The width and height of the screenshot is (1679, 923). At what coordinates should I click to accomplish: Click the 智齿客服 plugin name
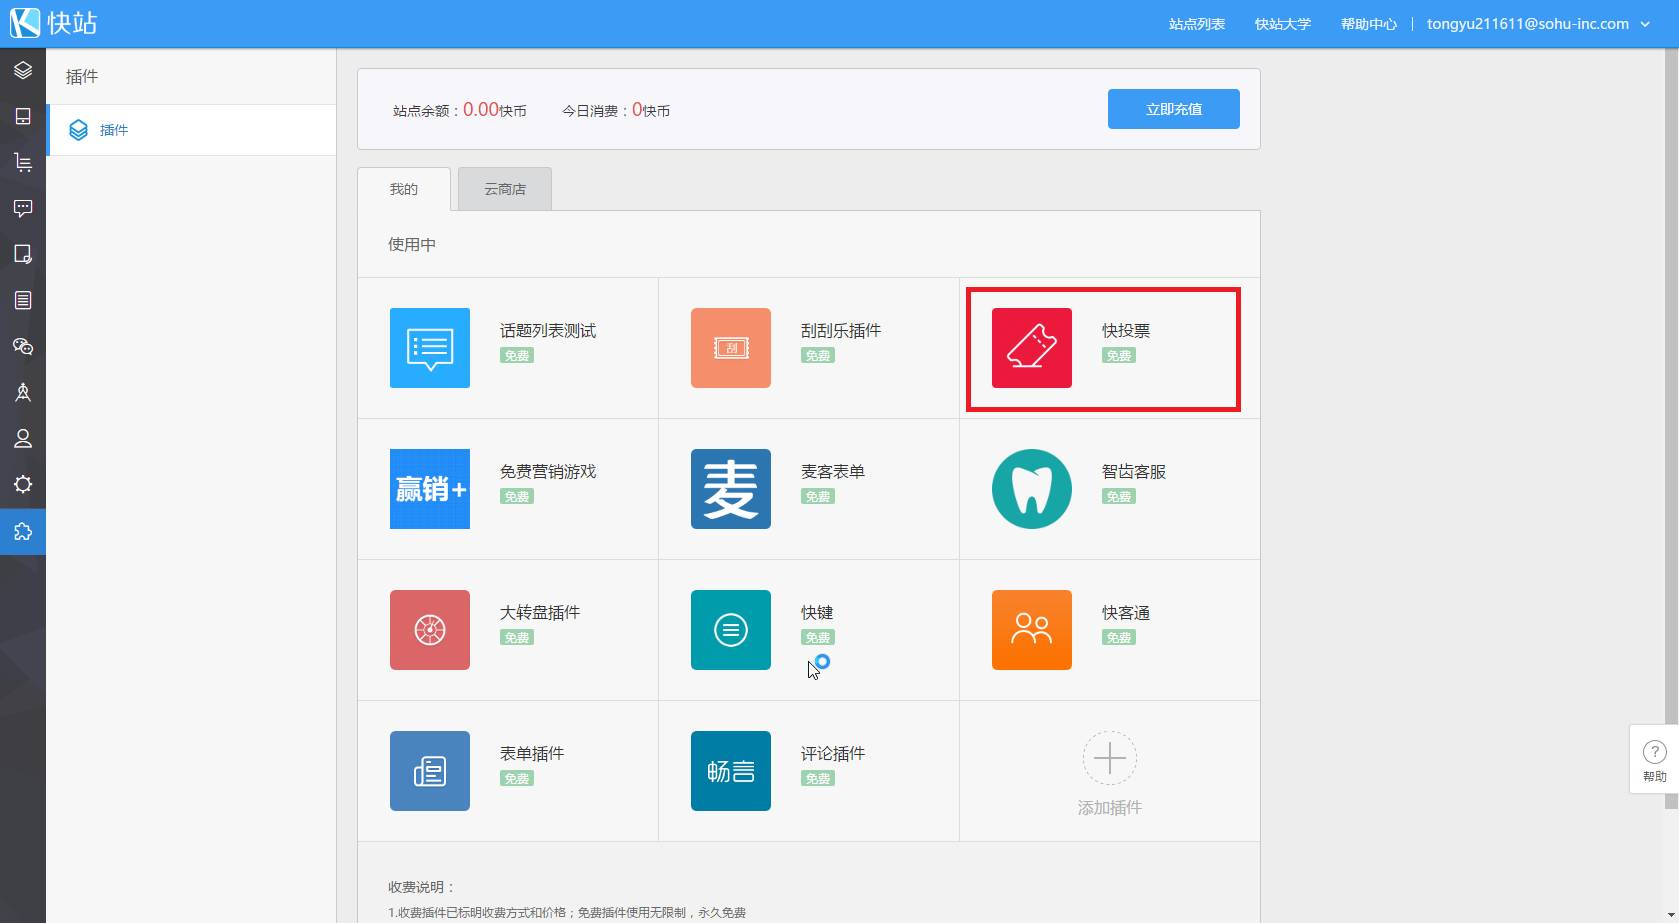click(1134, 472)
